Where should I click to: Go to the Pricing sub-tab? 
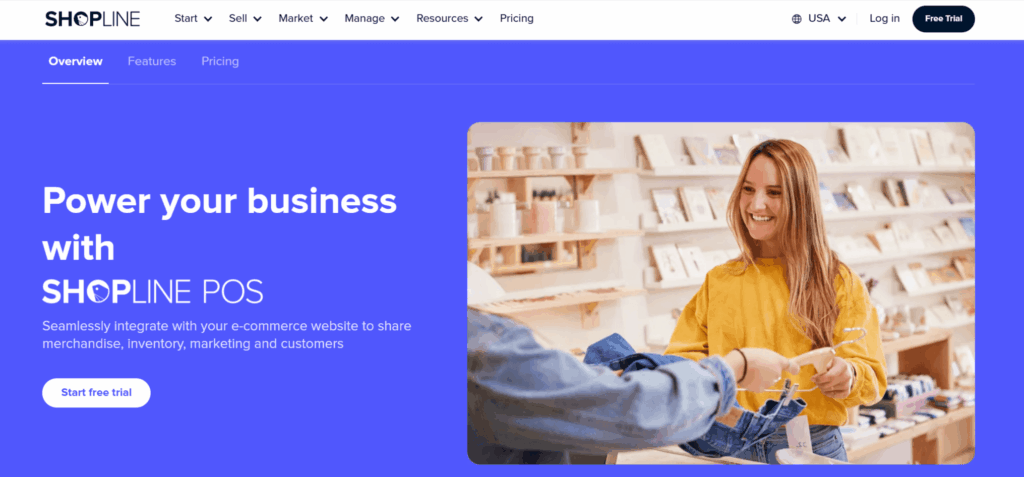coord(220,61)
